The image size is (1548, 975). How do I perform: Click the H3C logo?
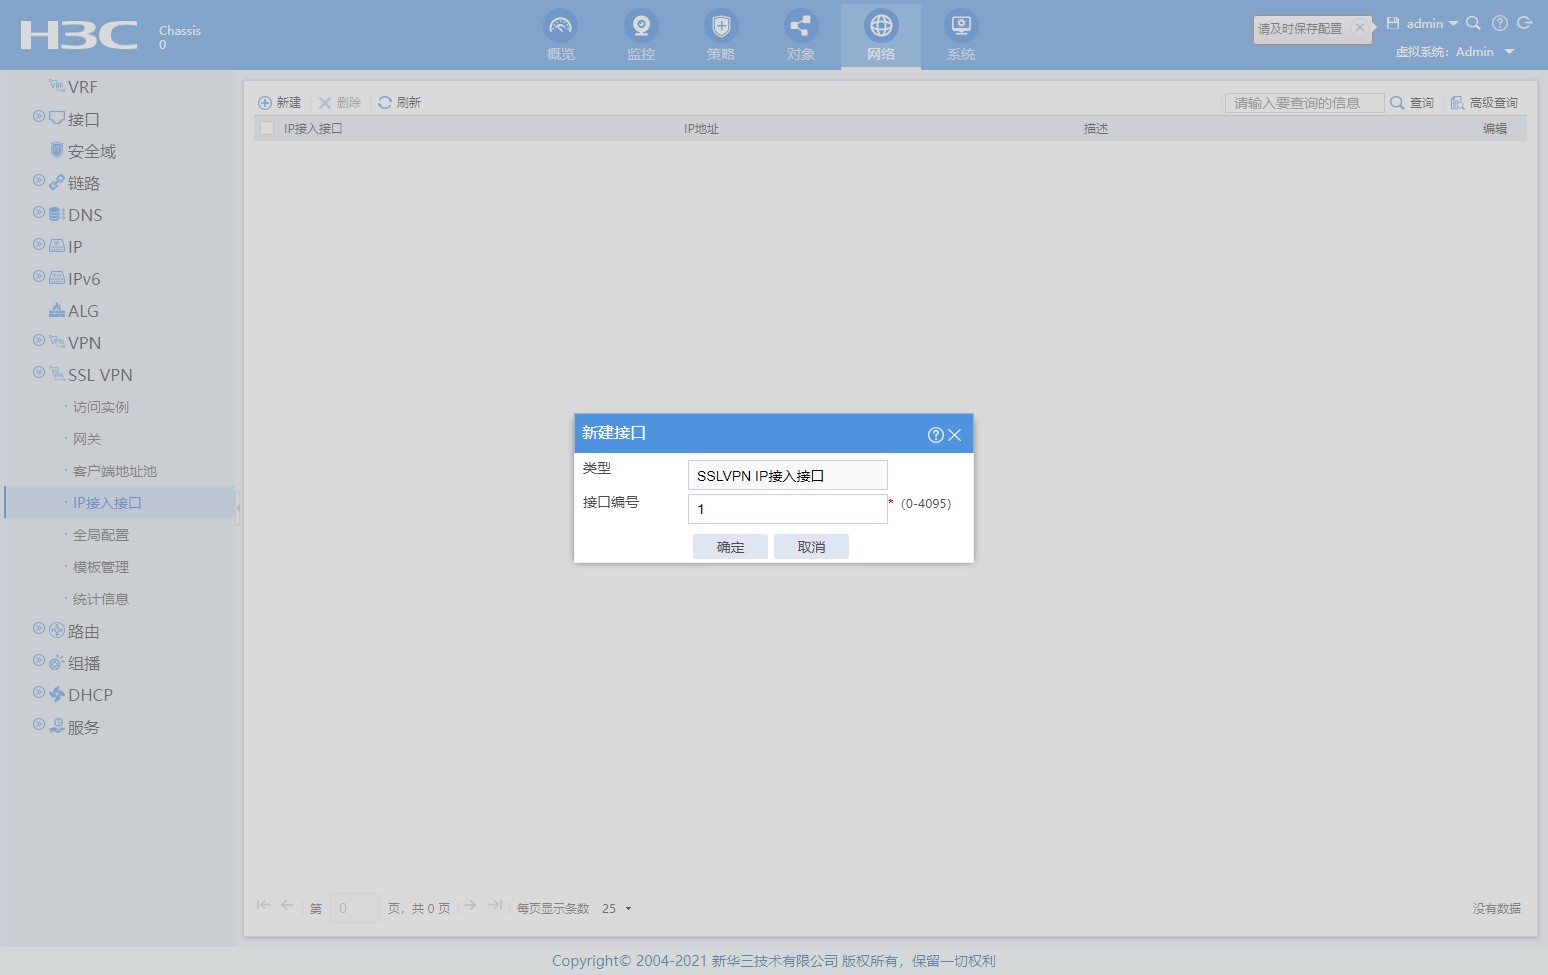[79, 35]
